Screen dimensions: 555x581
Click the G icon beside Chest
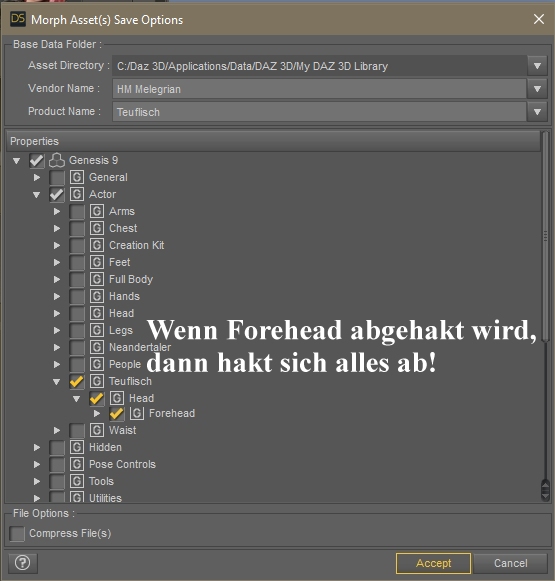(x=97, y=228)
